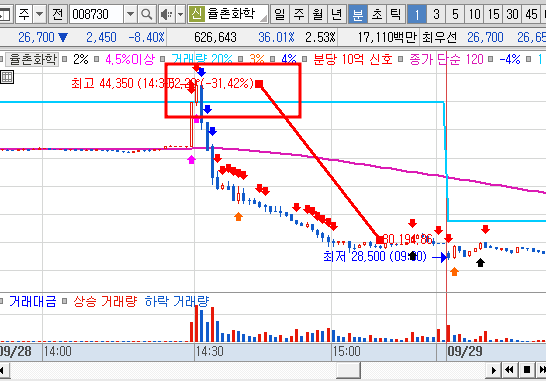Click the play button in playback controls
The width and height of the screenshot is (546, 381).
tap(493, 370)
